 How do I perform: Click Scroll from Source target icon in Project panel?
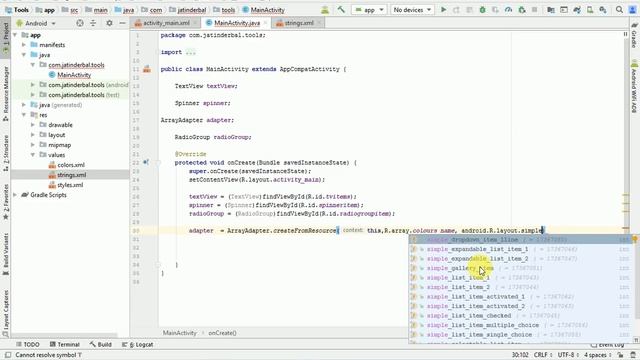(80, 23)
